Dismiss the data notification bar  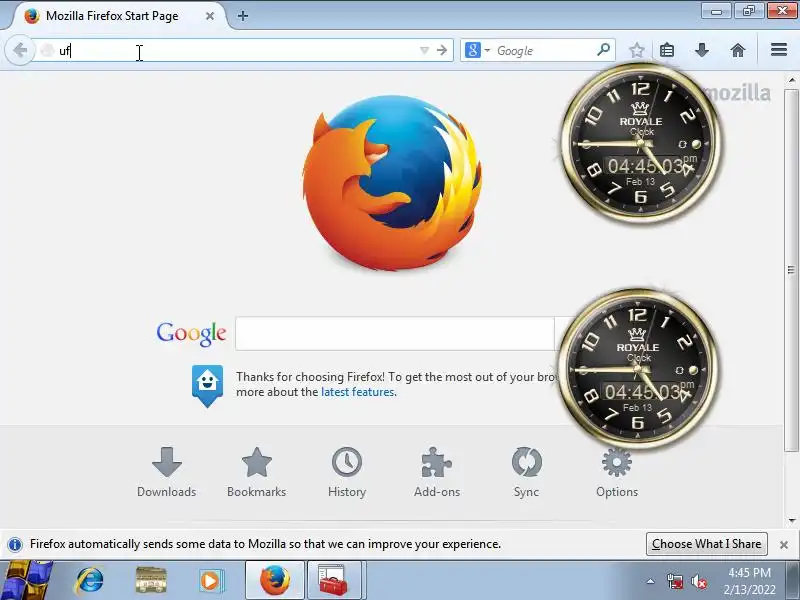point(784,544)
